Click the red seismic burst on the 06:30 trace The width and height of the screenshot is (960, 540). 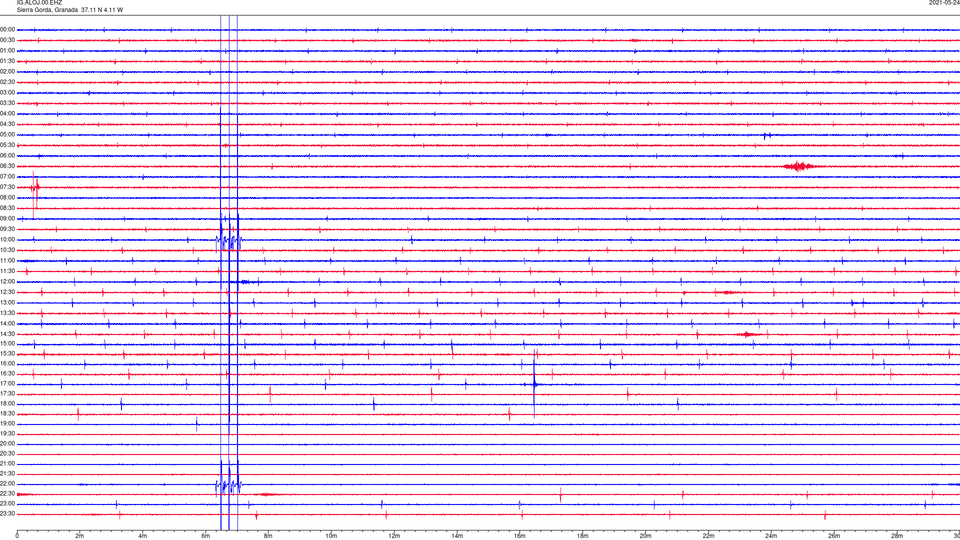click(799, 167)
